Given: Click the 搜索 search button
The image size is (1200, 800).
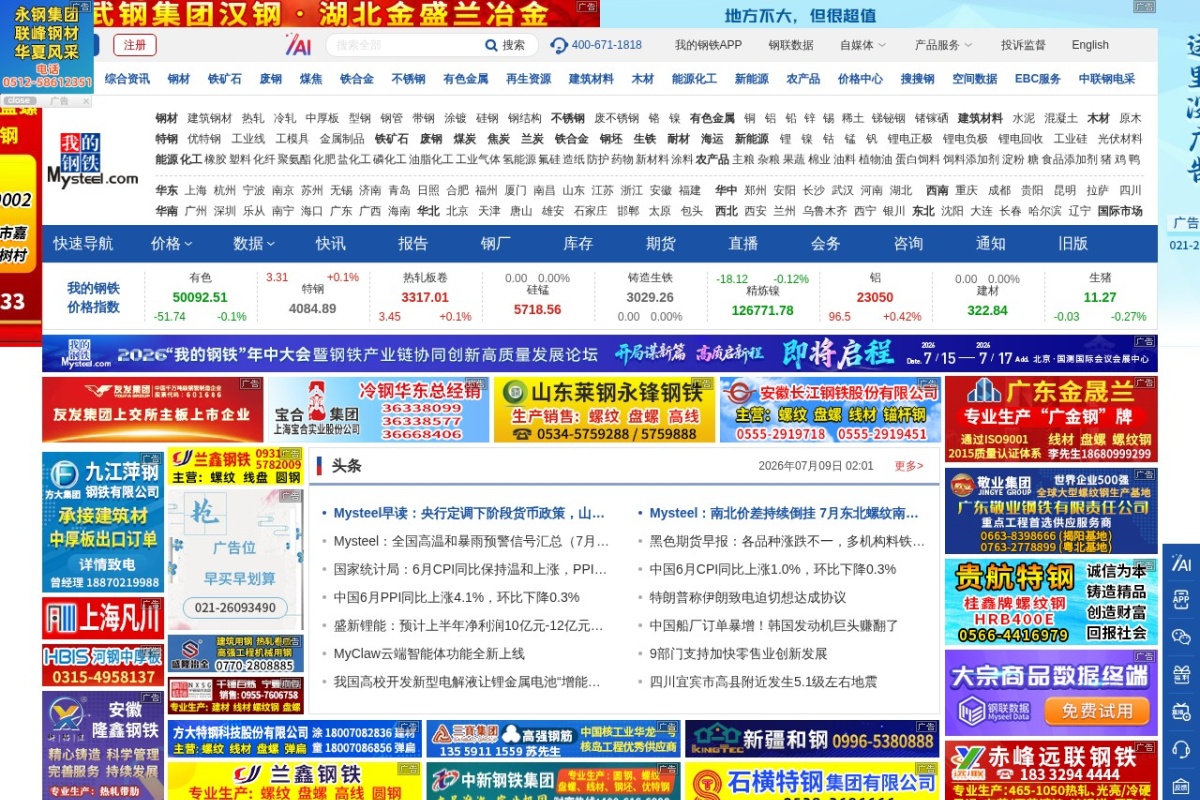Looking at the screenshot, I should (x=513, y=45).
